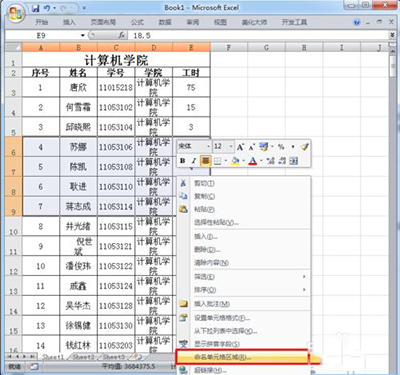Choose 从下拉列表中选择 from context menu
The height and width of the screenshot is (375, 400).
(x=243, y=331)
